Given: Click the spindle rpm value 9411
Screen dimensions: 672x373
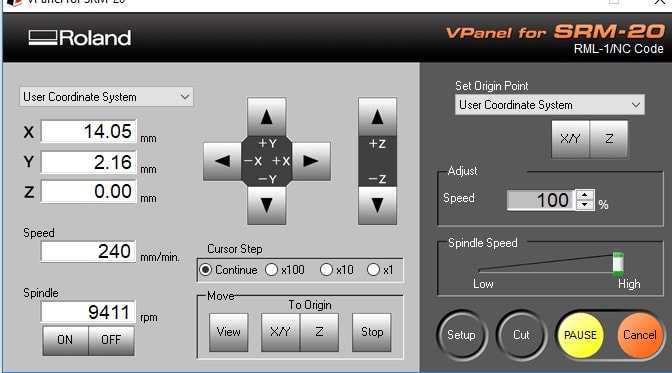Looking at the screenshot, I should point(88,312).
